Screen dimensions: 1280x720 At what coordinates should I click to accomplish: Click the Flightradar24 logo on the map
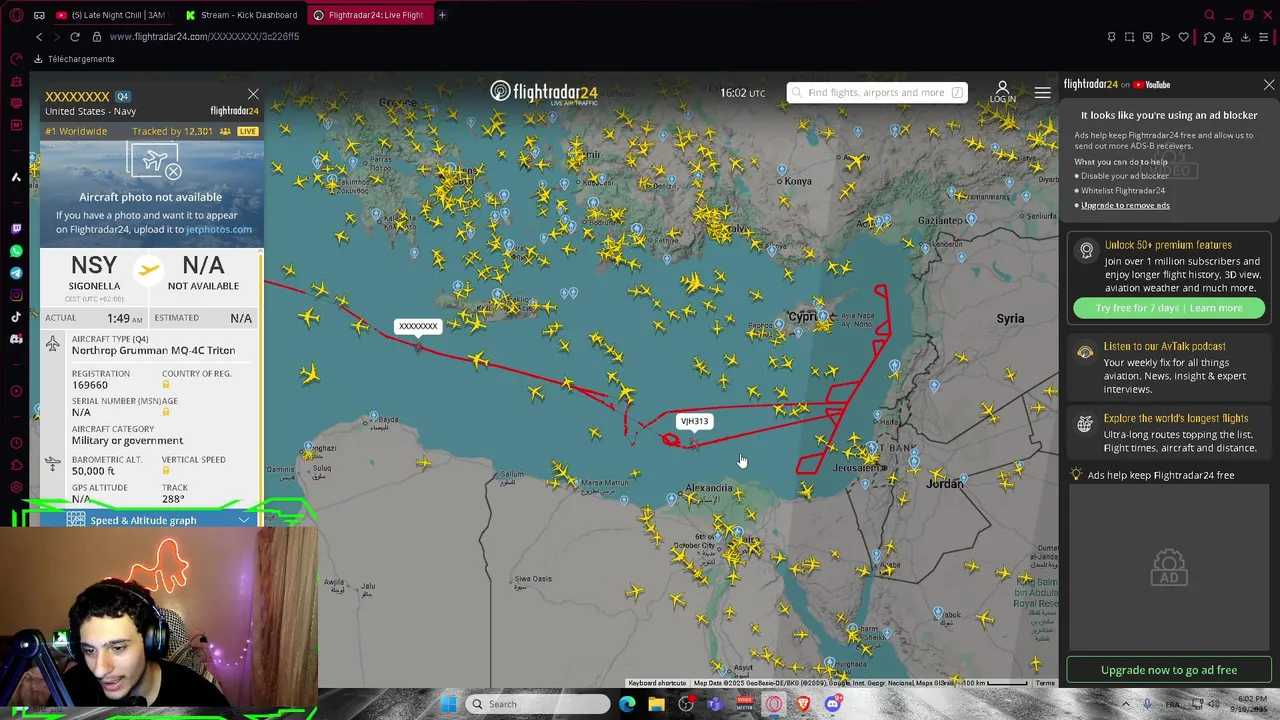tap(544, 93)
